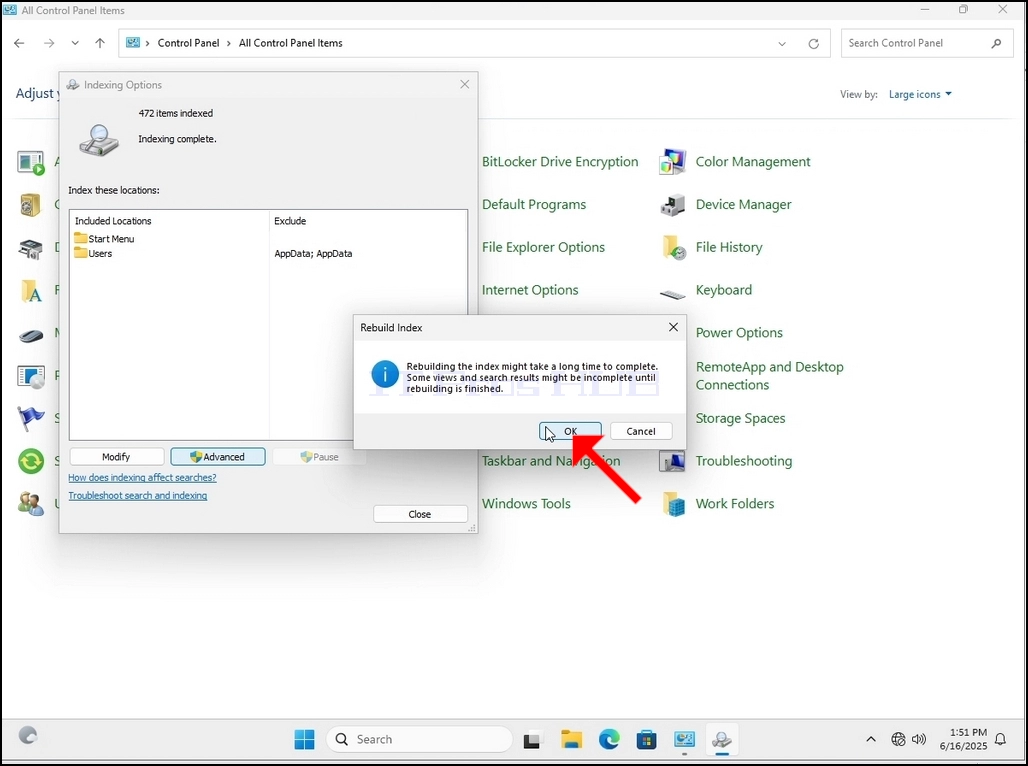Screen dimensions: 1028x766
Task: Close the Rebuild Index dialog with X
Action: coord(673,327)
